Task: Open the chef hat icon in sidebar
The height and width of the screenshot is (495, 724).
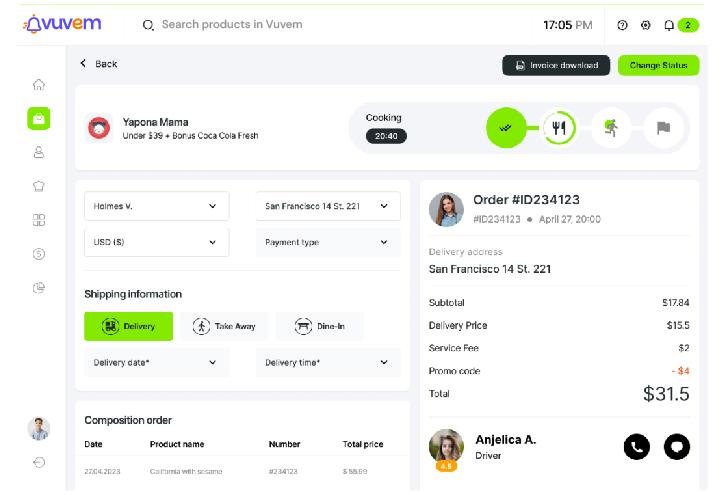Action: pyautogui.click(x=39, y=186)
